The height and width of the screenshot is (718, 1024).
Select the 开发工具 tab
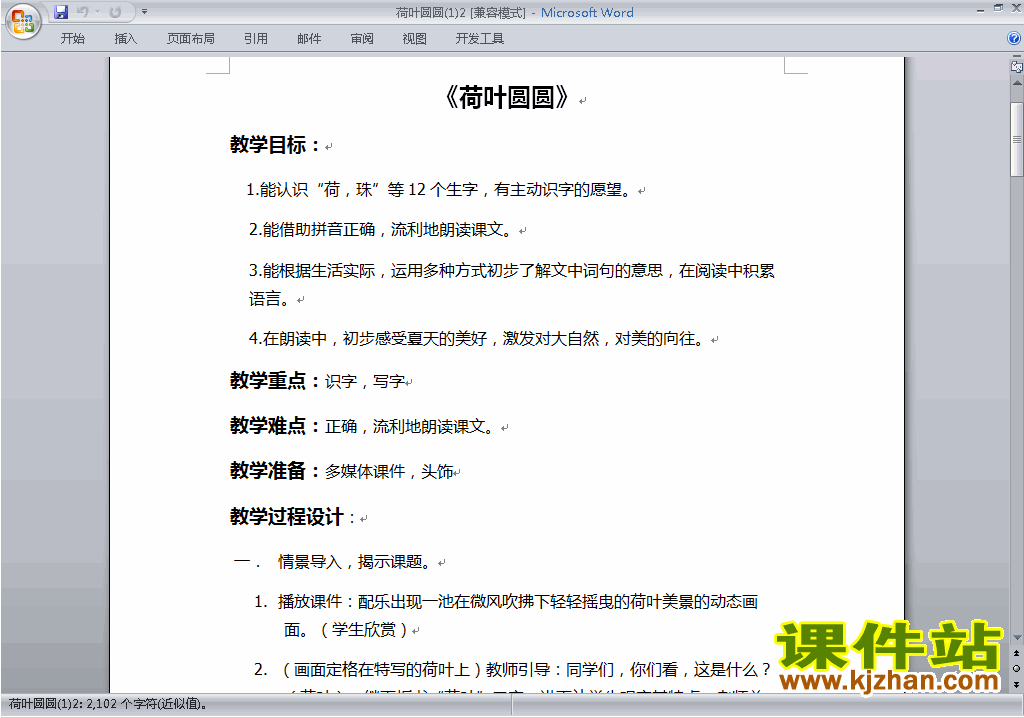480,39
